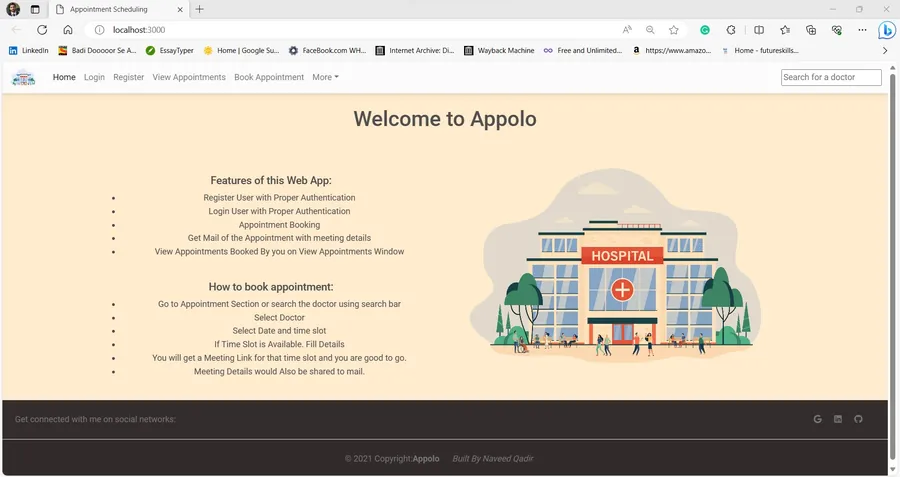
Task: Open the Bing Copilot sidebar icon
Action: tap(887, 30)
